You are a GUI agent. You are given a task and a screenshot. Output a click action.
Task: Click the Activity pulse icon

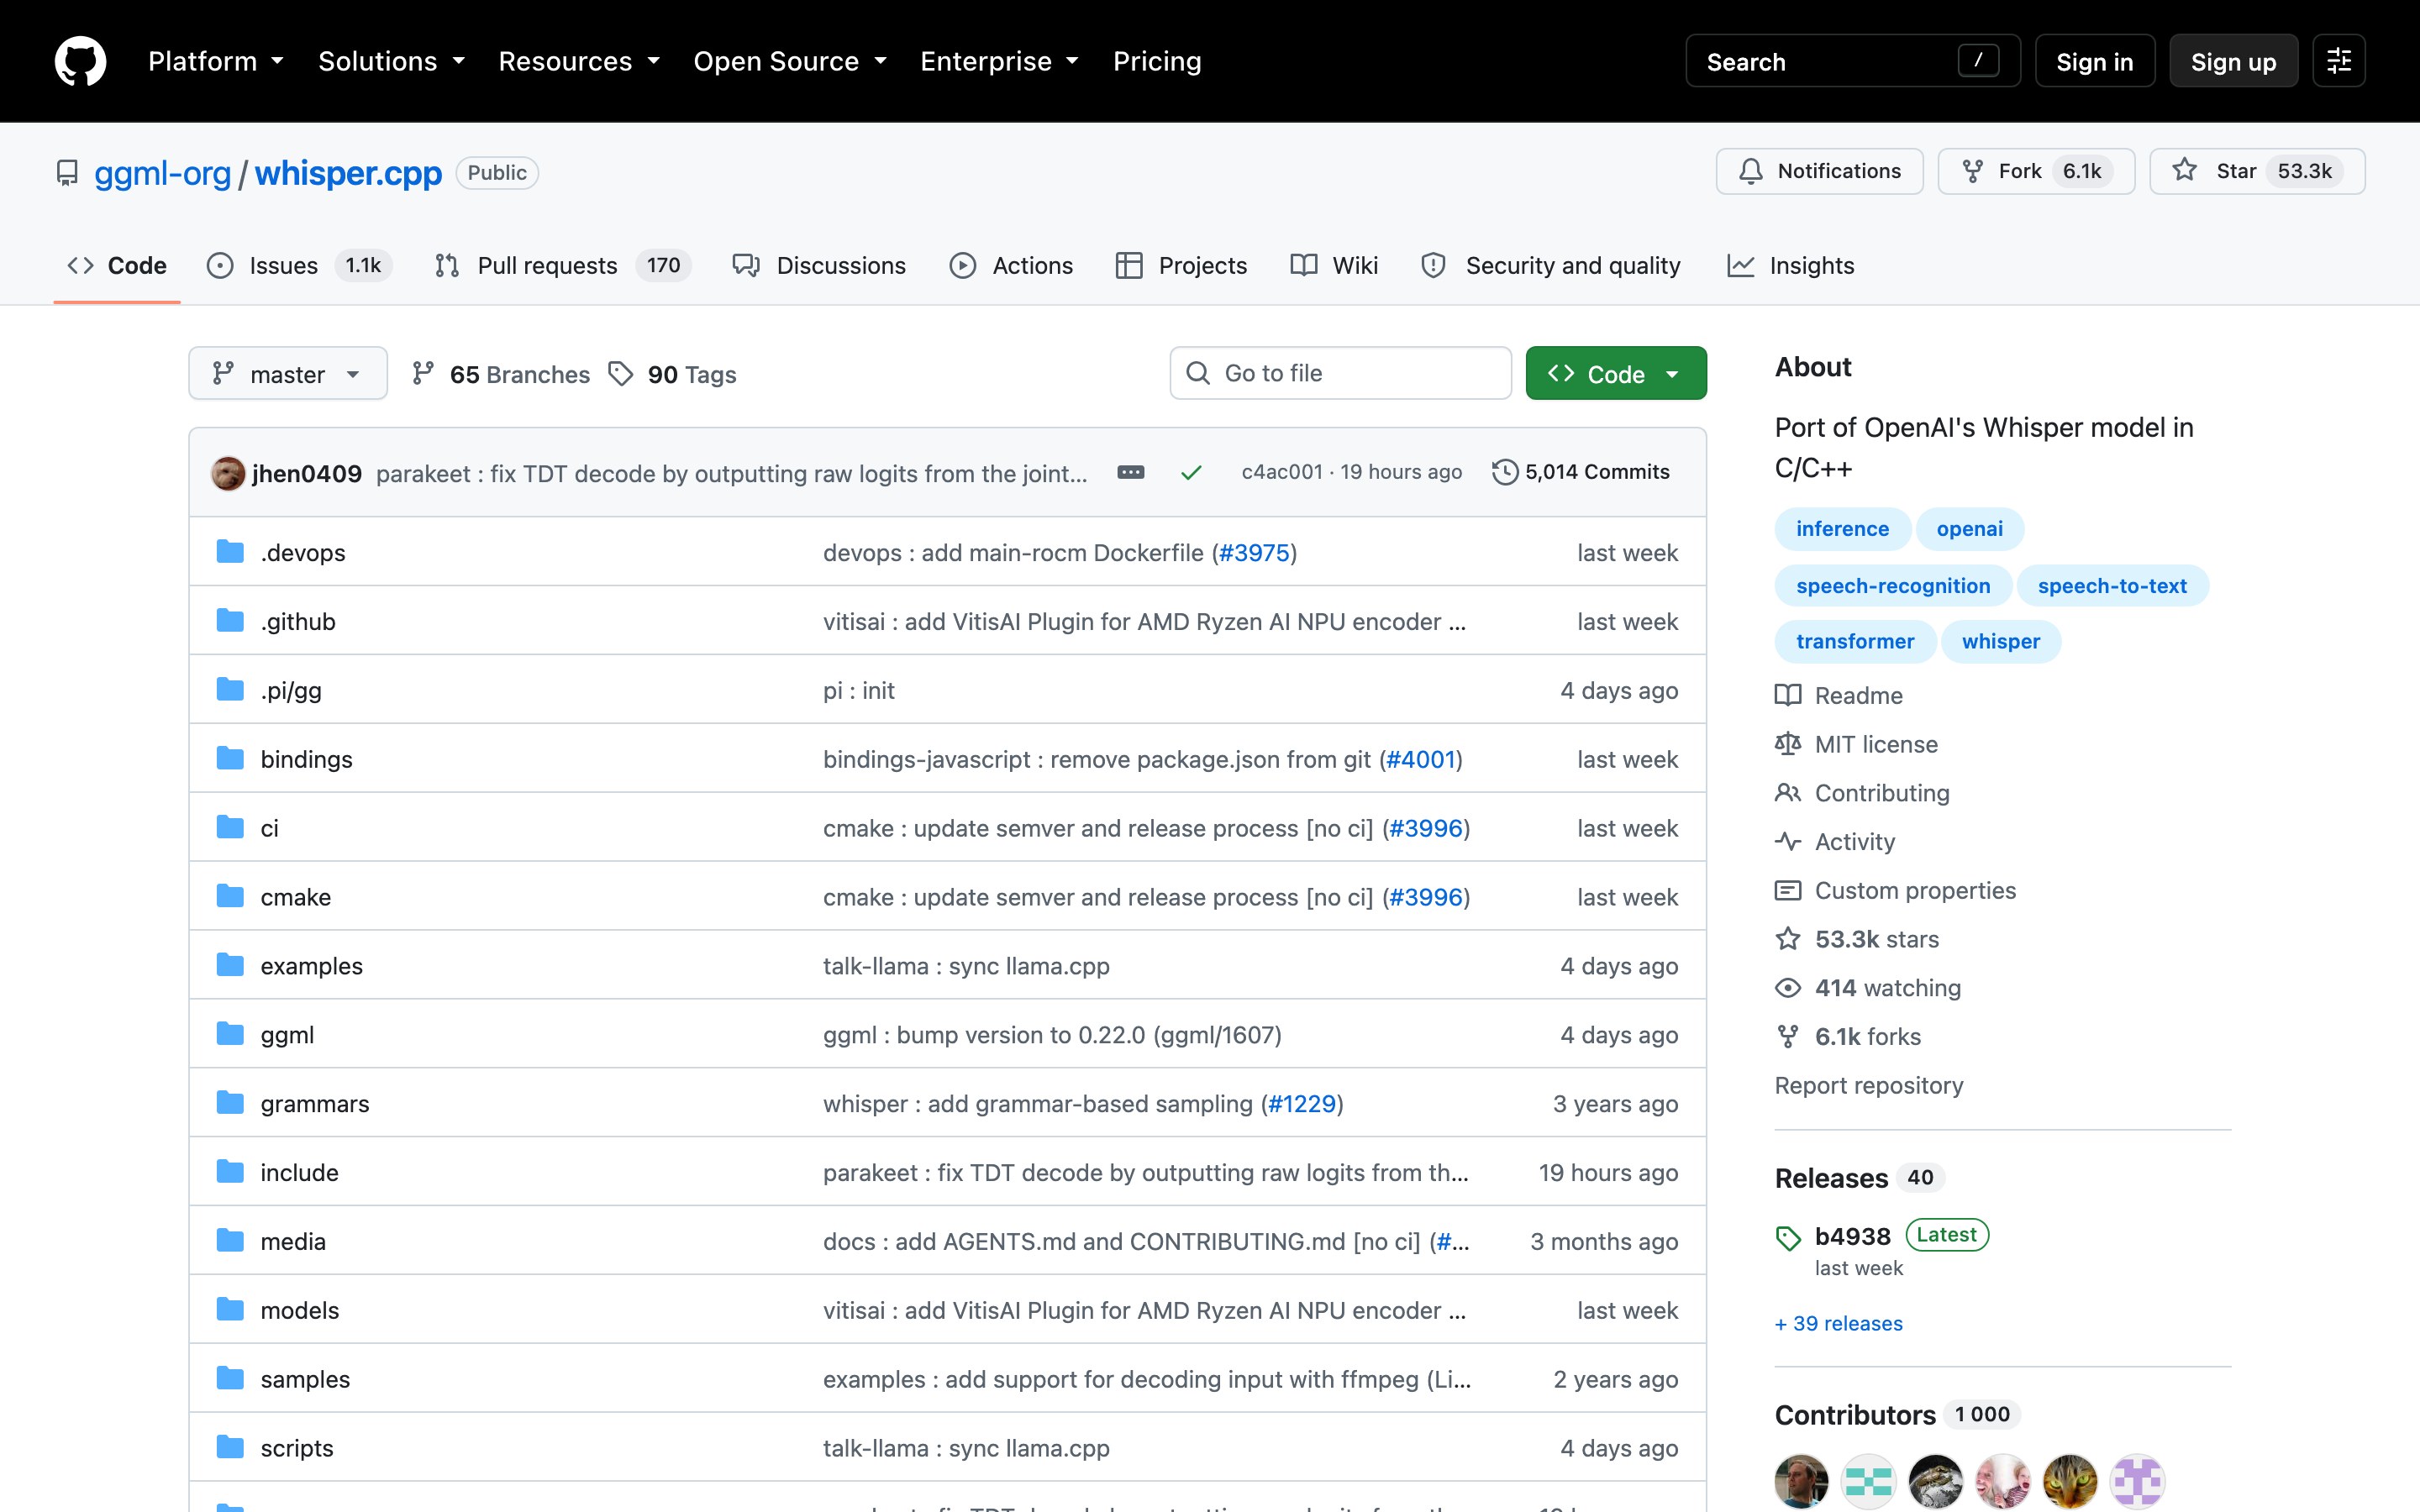point(1788,841)
